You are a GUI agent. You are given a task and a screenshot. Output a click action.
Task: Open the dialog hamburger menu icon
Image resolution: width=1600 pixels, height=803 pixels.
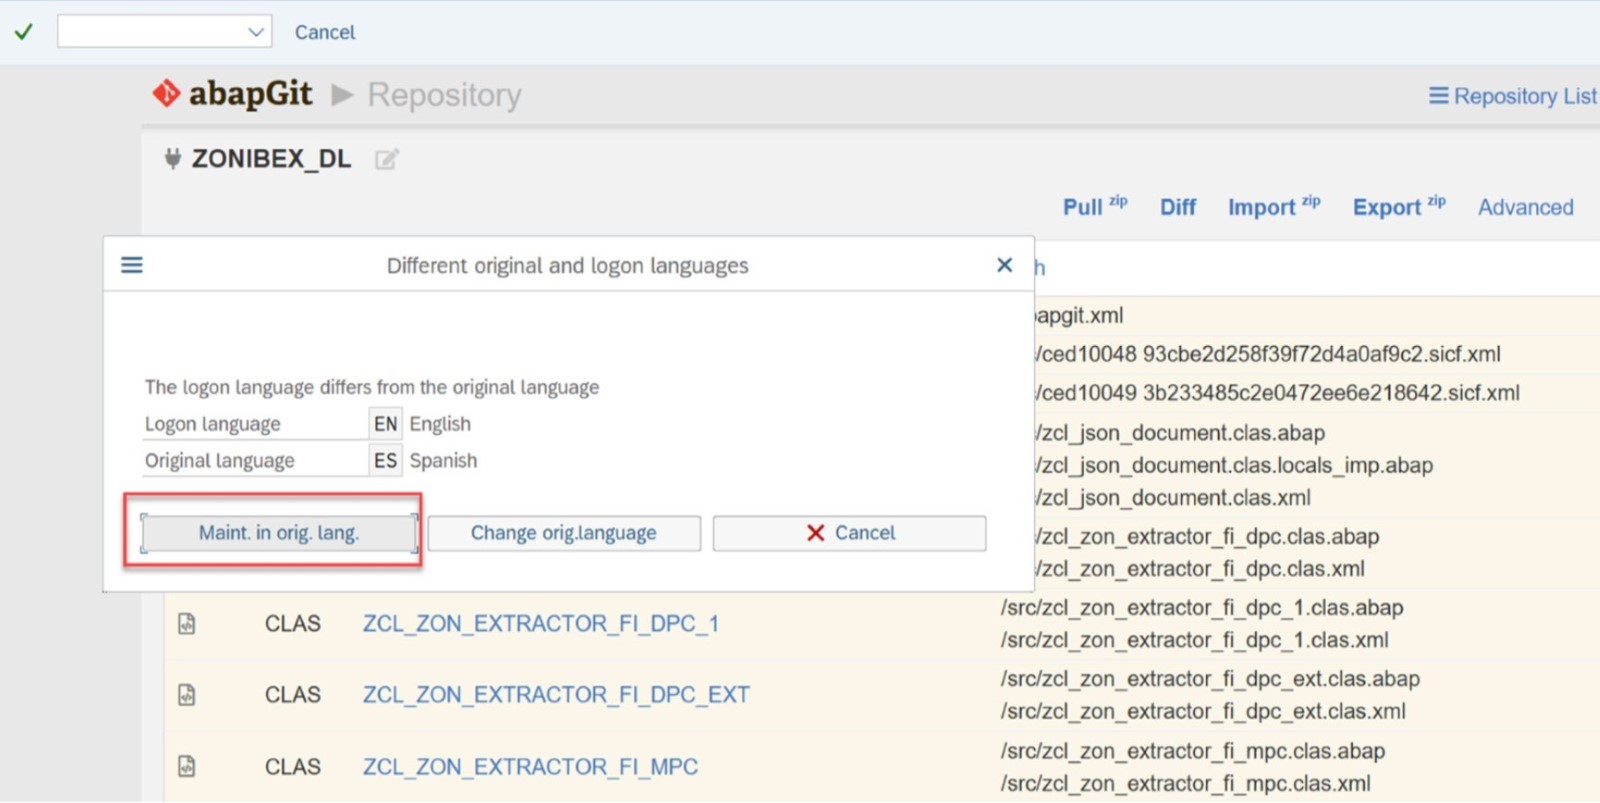[132, 265]
